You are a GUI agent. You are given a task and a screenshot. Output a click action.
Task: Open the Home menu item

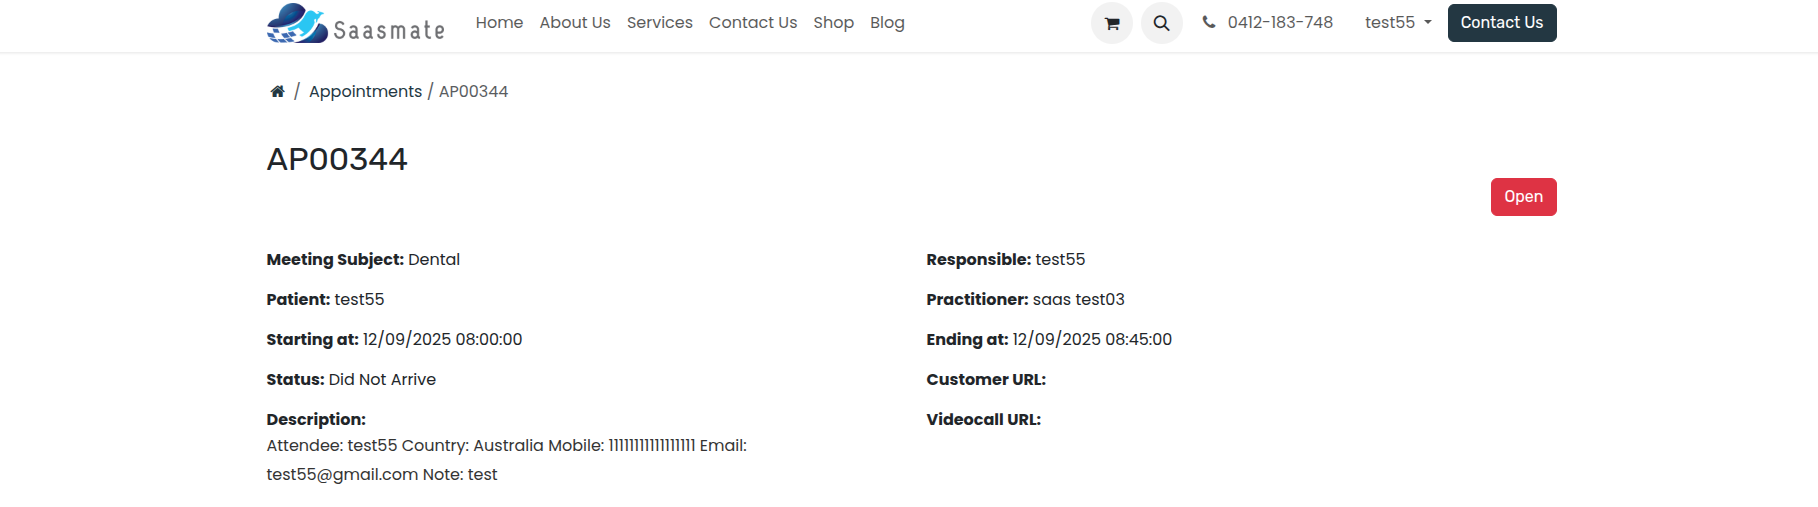tap(499, 22)
